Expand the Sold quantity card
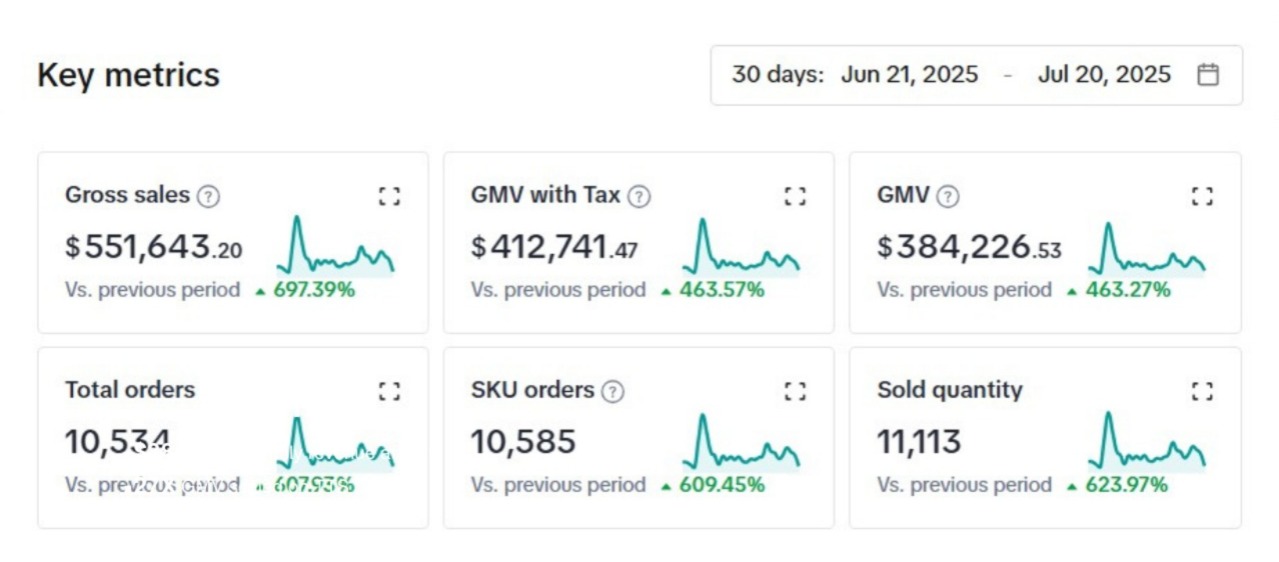 [1202, 391]
